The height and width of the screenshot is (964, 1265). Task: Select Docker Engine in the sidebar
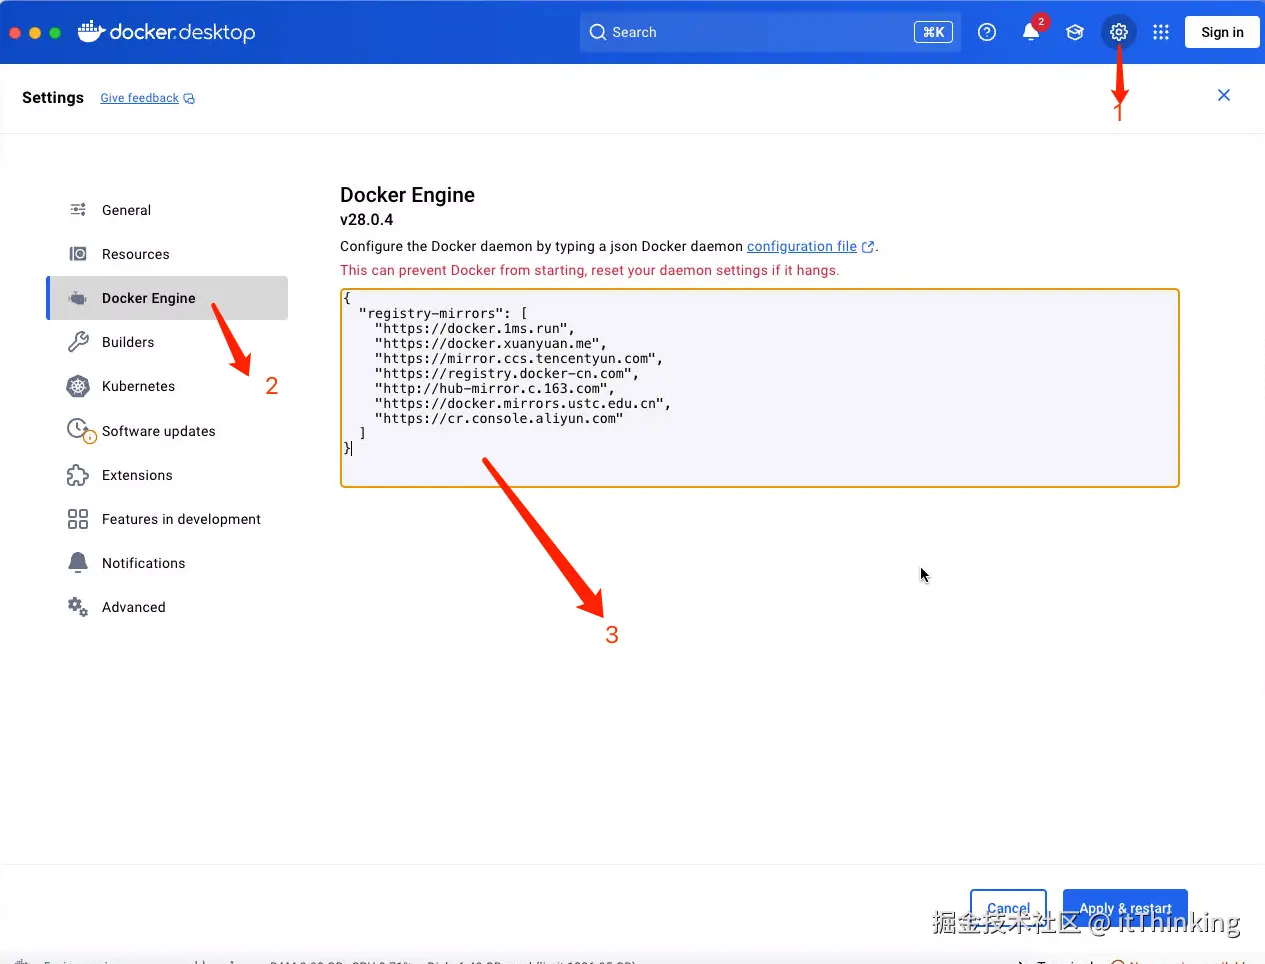(x=167, y=298)
